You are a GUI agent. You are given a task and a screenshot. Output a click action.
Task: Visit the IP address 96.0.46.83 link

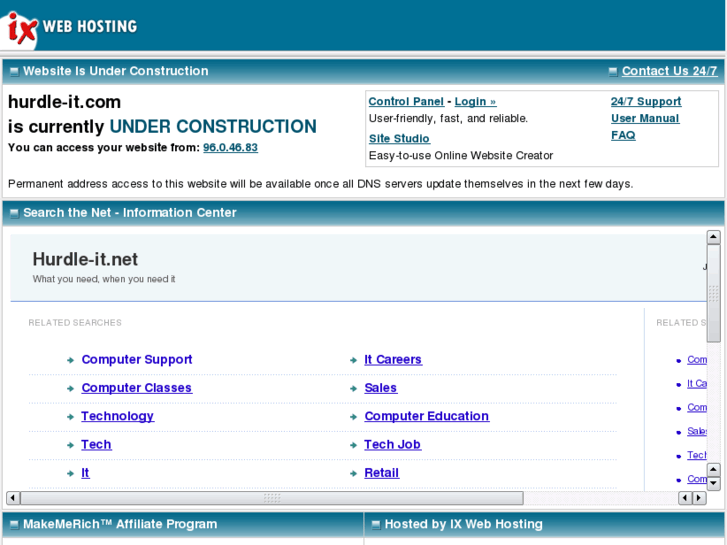tap(230, 147)
